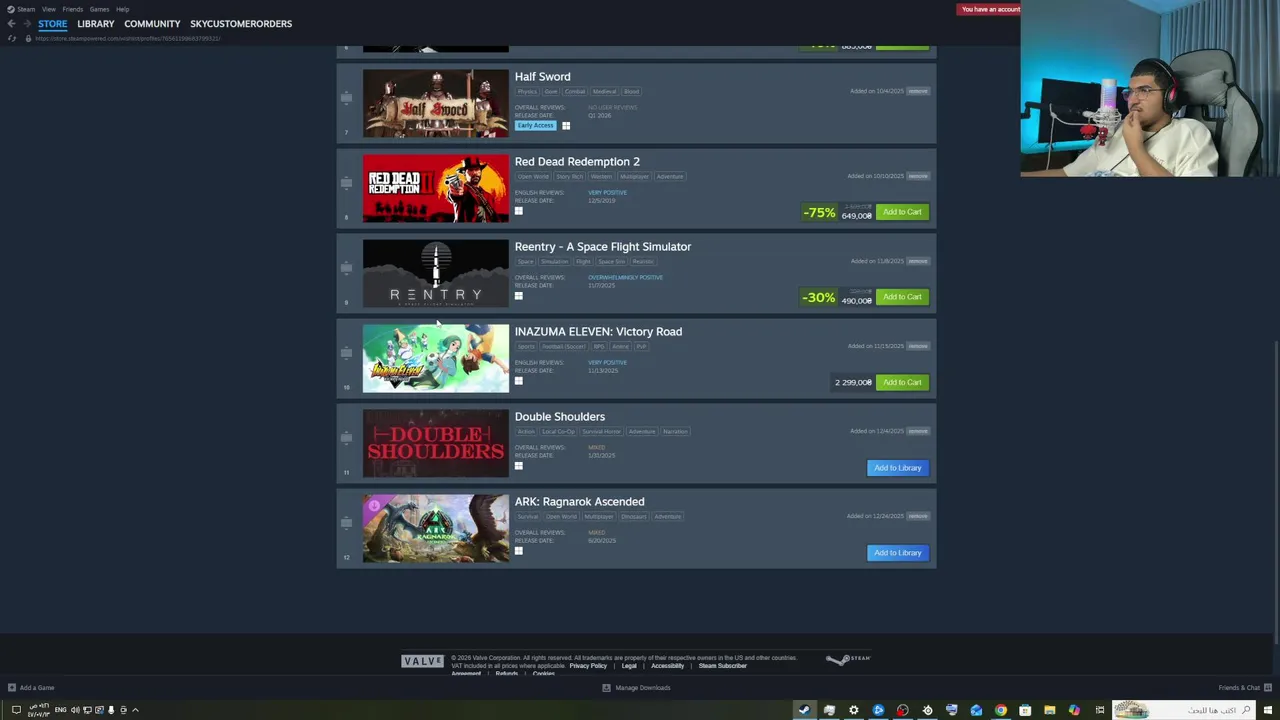Open the Accessibility footer link
This screenshot has height=720, width=1280.
click(x=668, y=666)
